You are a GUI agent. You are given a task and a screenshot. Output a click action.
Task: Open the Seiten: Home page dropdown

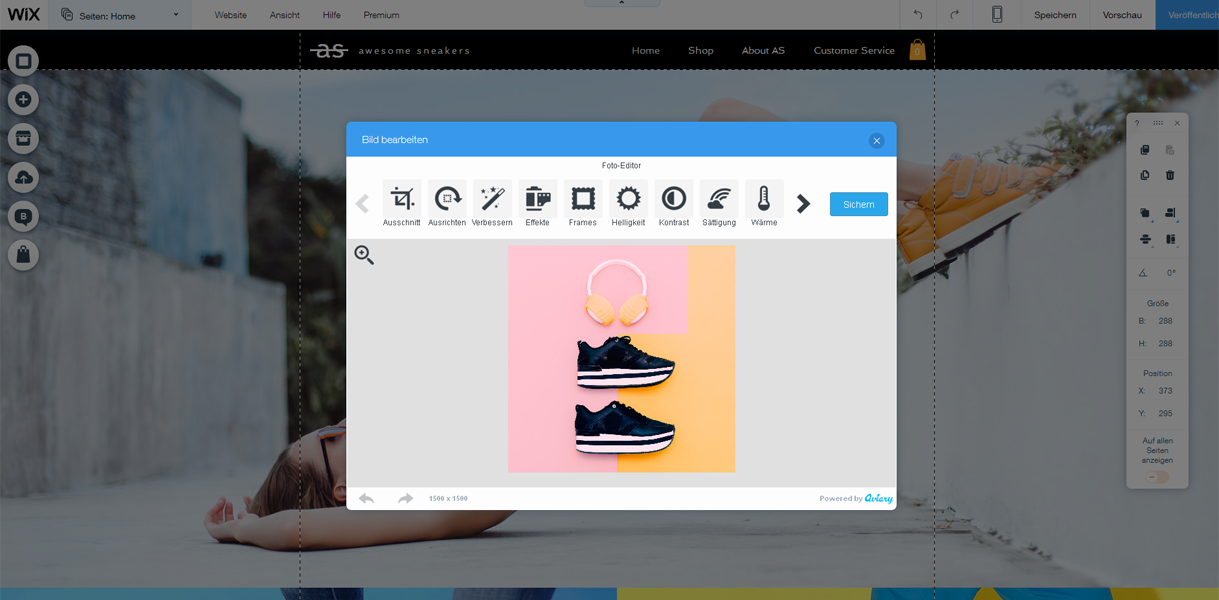121,15
